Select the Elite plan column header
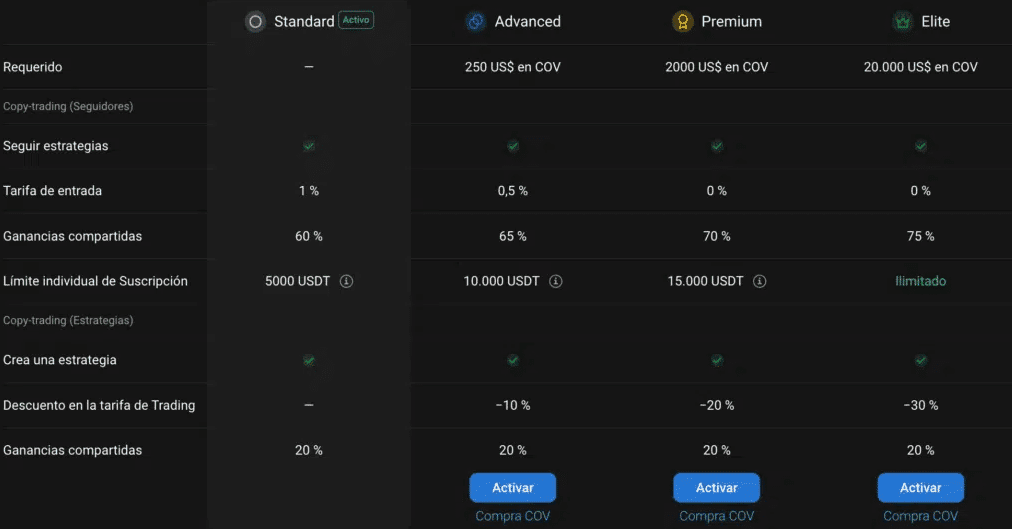The height and width of the screenshot is (529, 1012). 935,21
